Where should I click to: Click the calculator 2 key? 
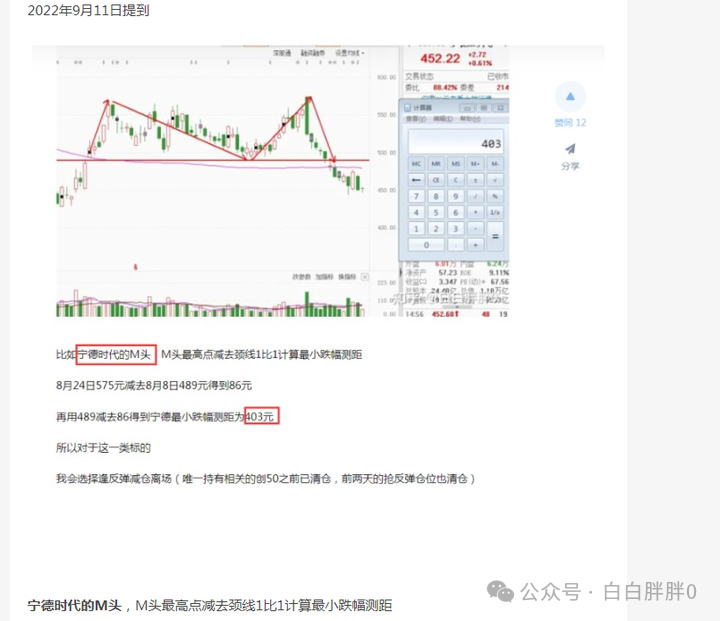pyautogui.click(x=436, y=228)
